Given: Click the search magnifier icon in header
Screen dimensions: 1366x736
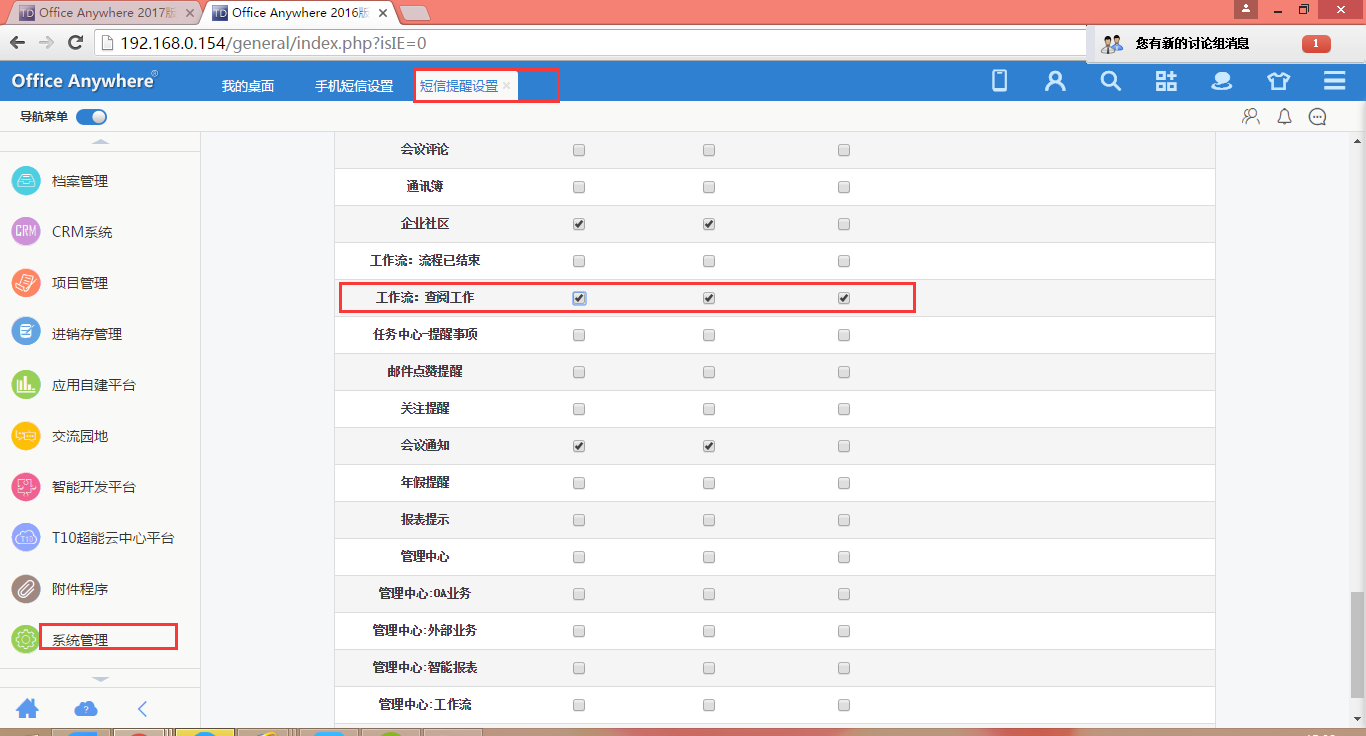Looking at the screenshot, I should (x=1110, y=82).
